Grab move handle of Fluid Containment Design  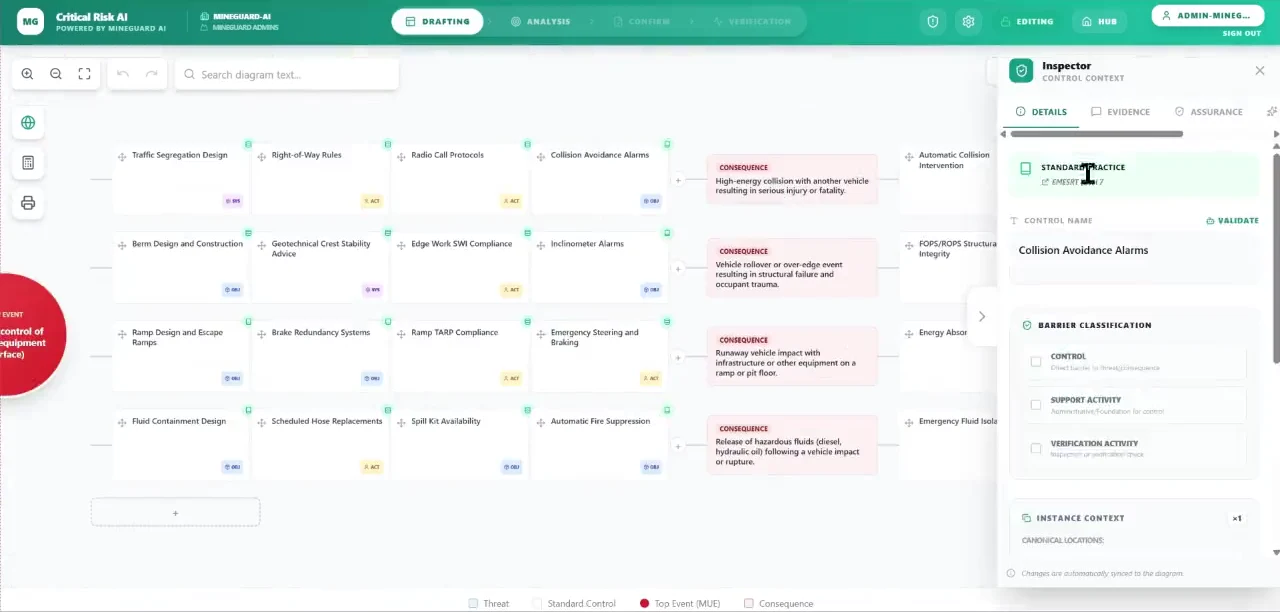tap(122, 422)
